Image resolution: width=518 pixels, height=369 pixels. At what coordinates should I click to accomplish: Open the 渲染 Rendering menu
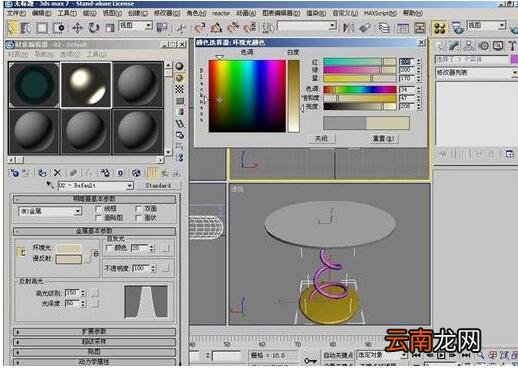[x=316, y=13]
